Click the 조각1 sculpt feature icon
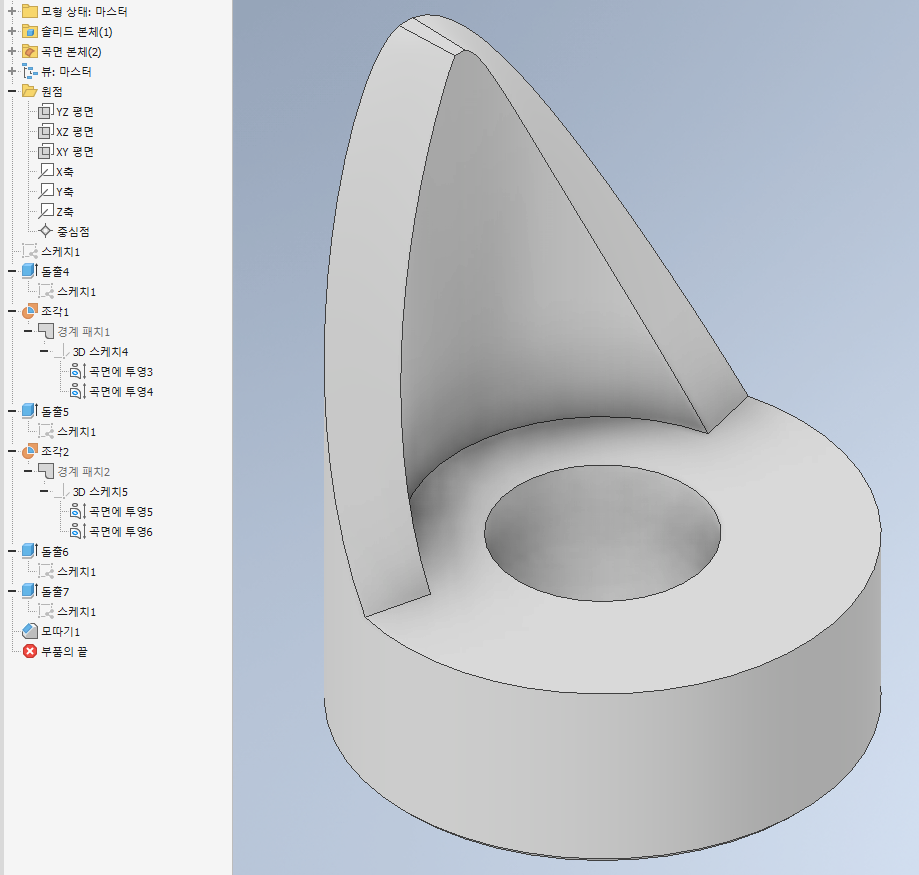This screenshot has width=919, height=875. pos(30,311)
